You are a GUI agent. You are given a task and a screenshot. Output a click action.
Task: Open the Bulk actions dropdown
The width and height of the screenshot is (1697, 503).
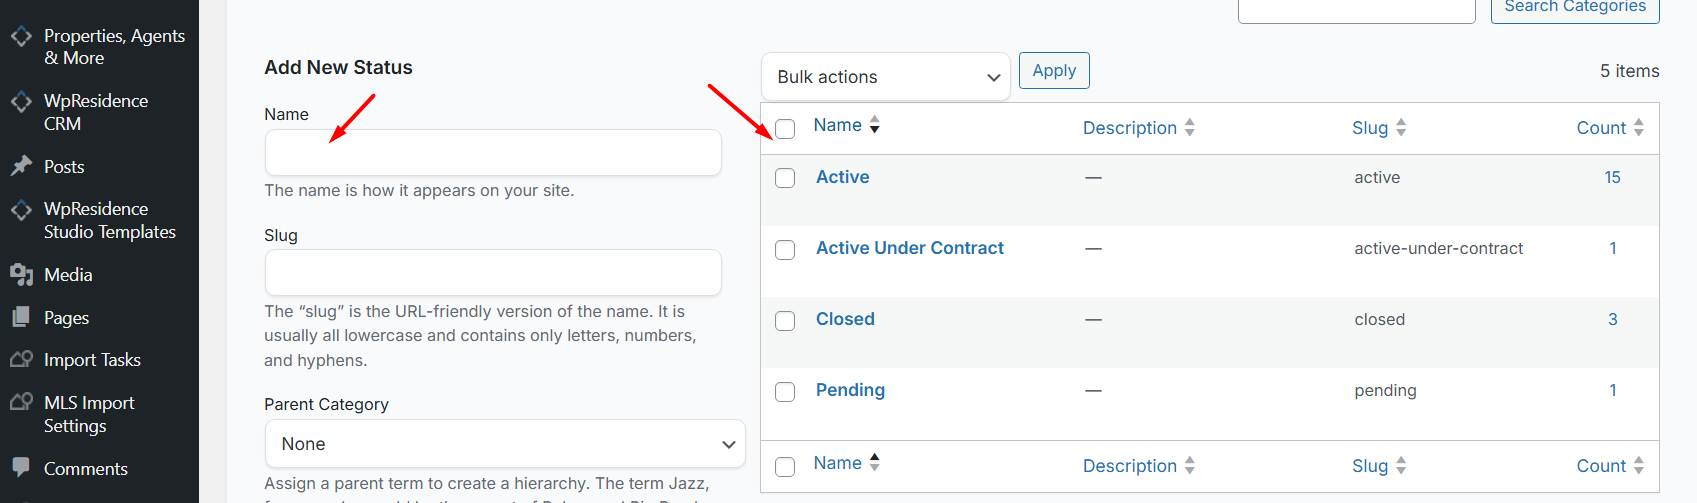tap(885, 77)
